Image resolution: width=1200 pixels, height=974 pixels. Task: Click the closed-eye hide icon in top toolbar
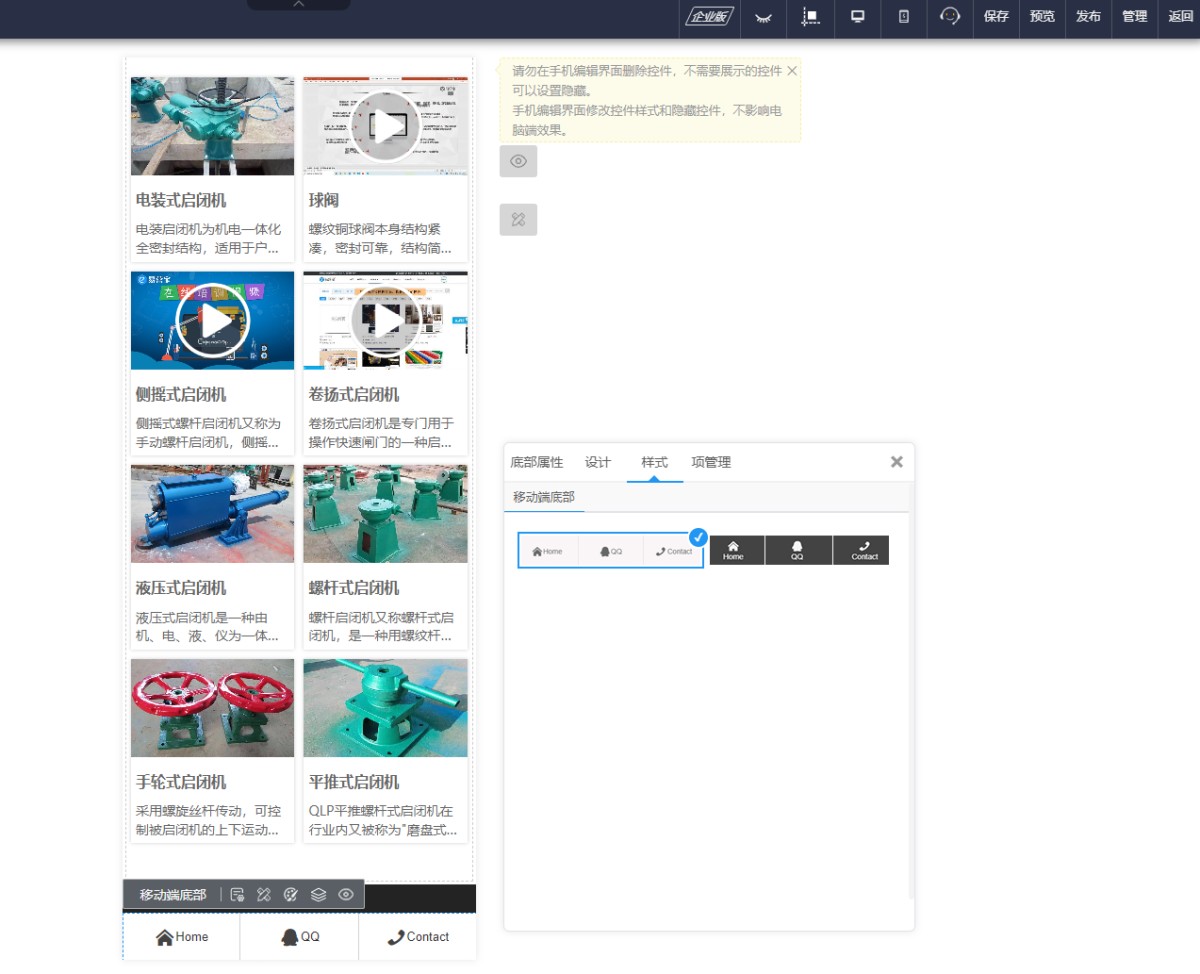point(763,17)
